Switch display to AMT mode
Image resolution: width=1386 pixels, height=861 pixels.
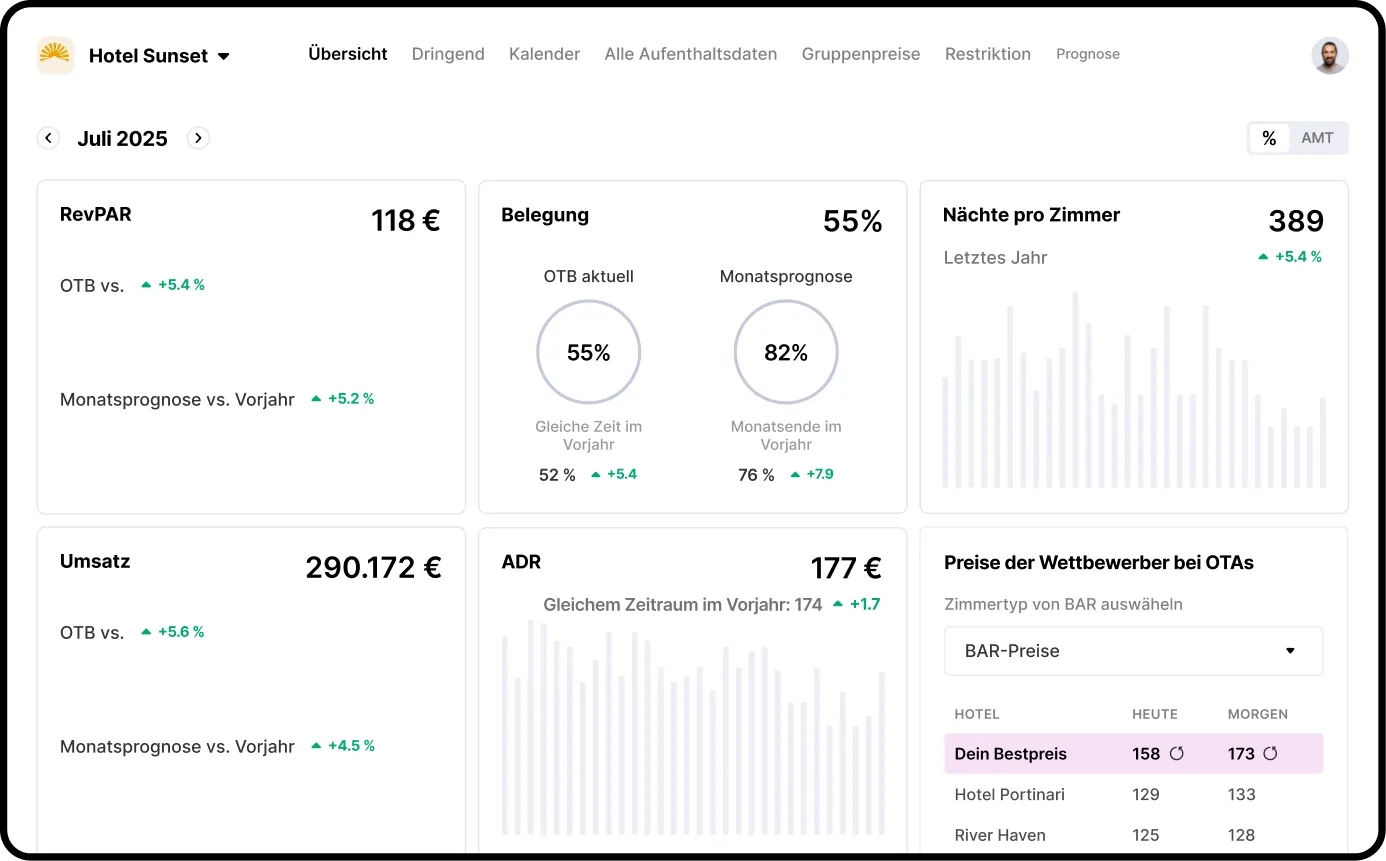tap(1317, 138)
